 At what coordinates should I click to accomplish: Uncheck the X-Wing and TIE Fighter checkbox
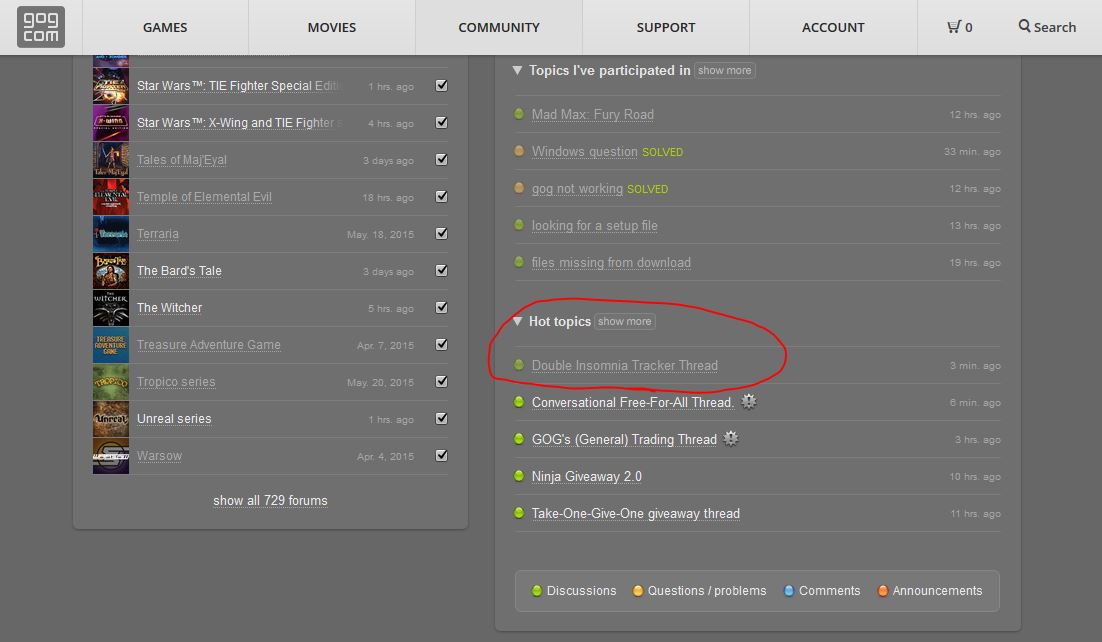click(x=441, y=122)
